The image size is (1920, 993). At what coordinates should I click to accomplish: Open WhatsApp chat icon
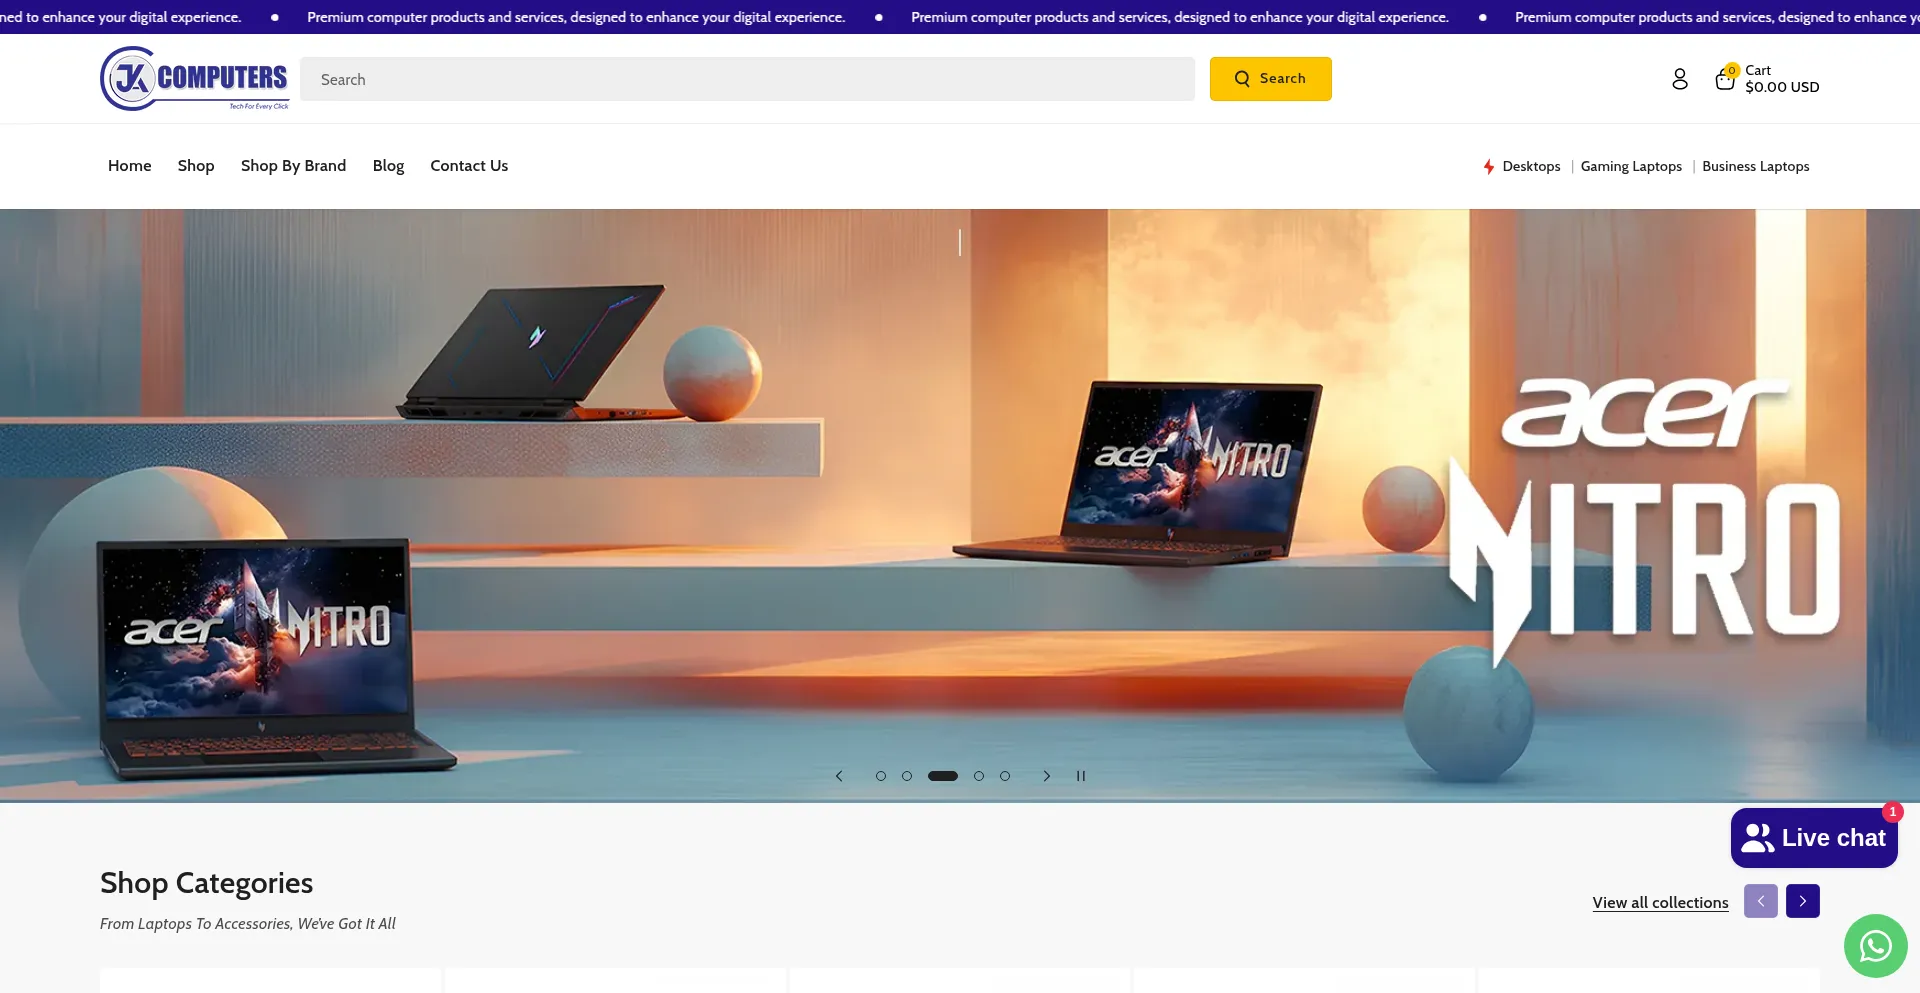pyautogui.click(x=1876, y=946)
